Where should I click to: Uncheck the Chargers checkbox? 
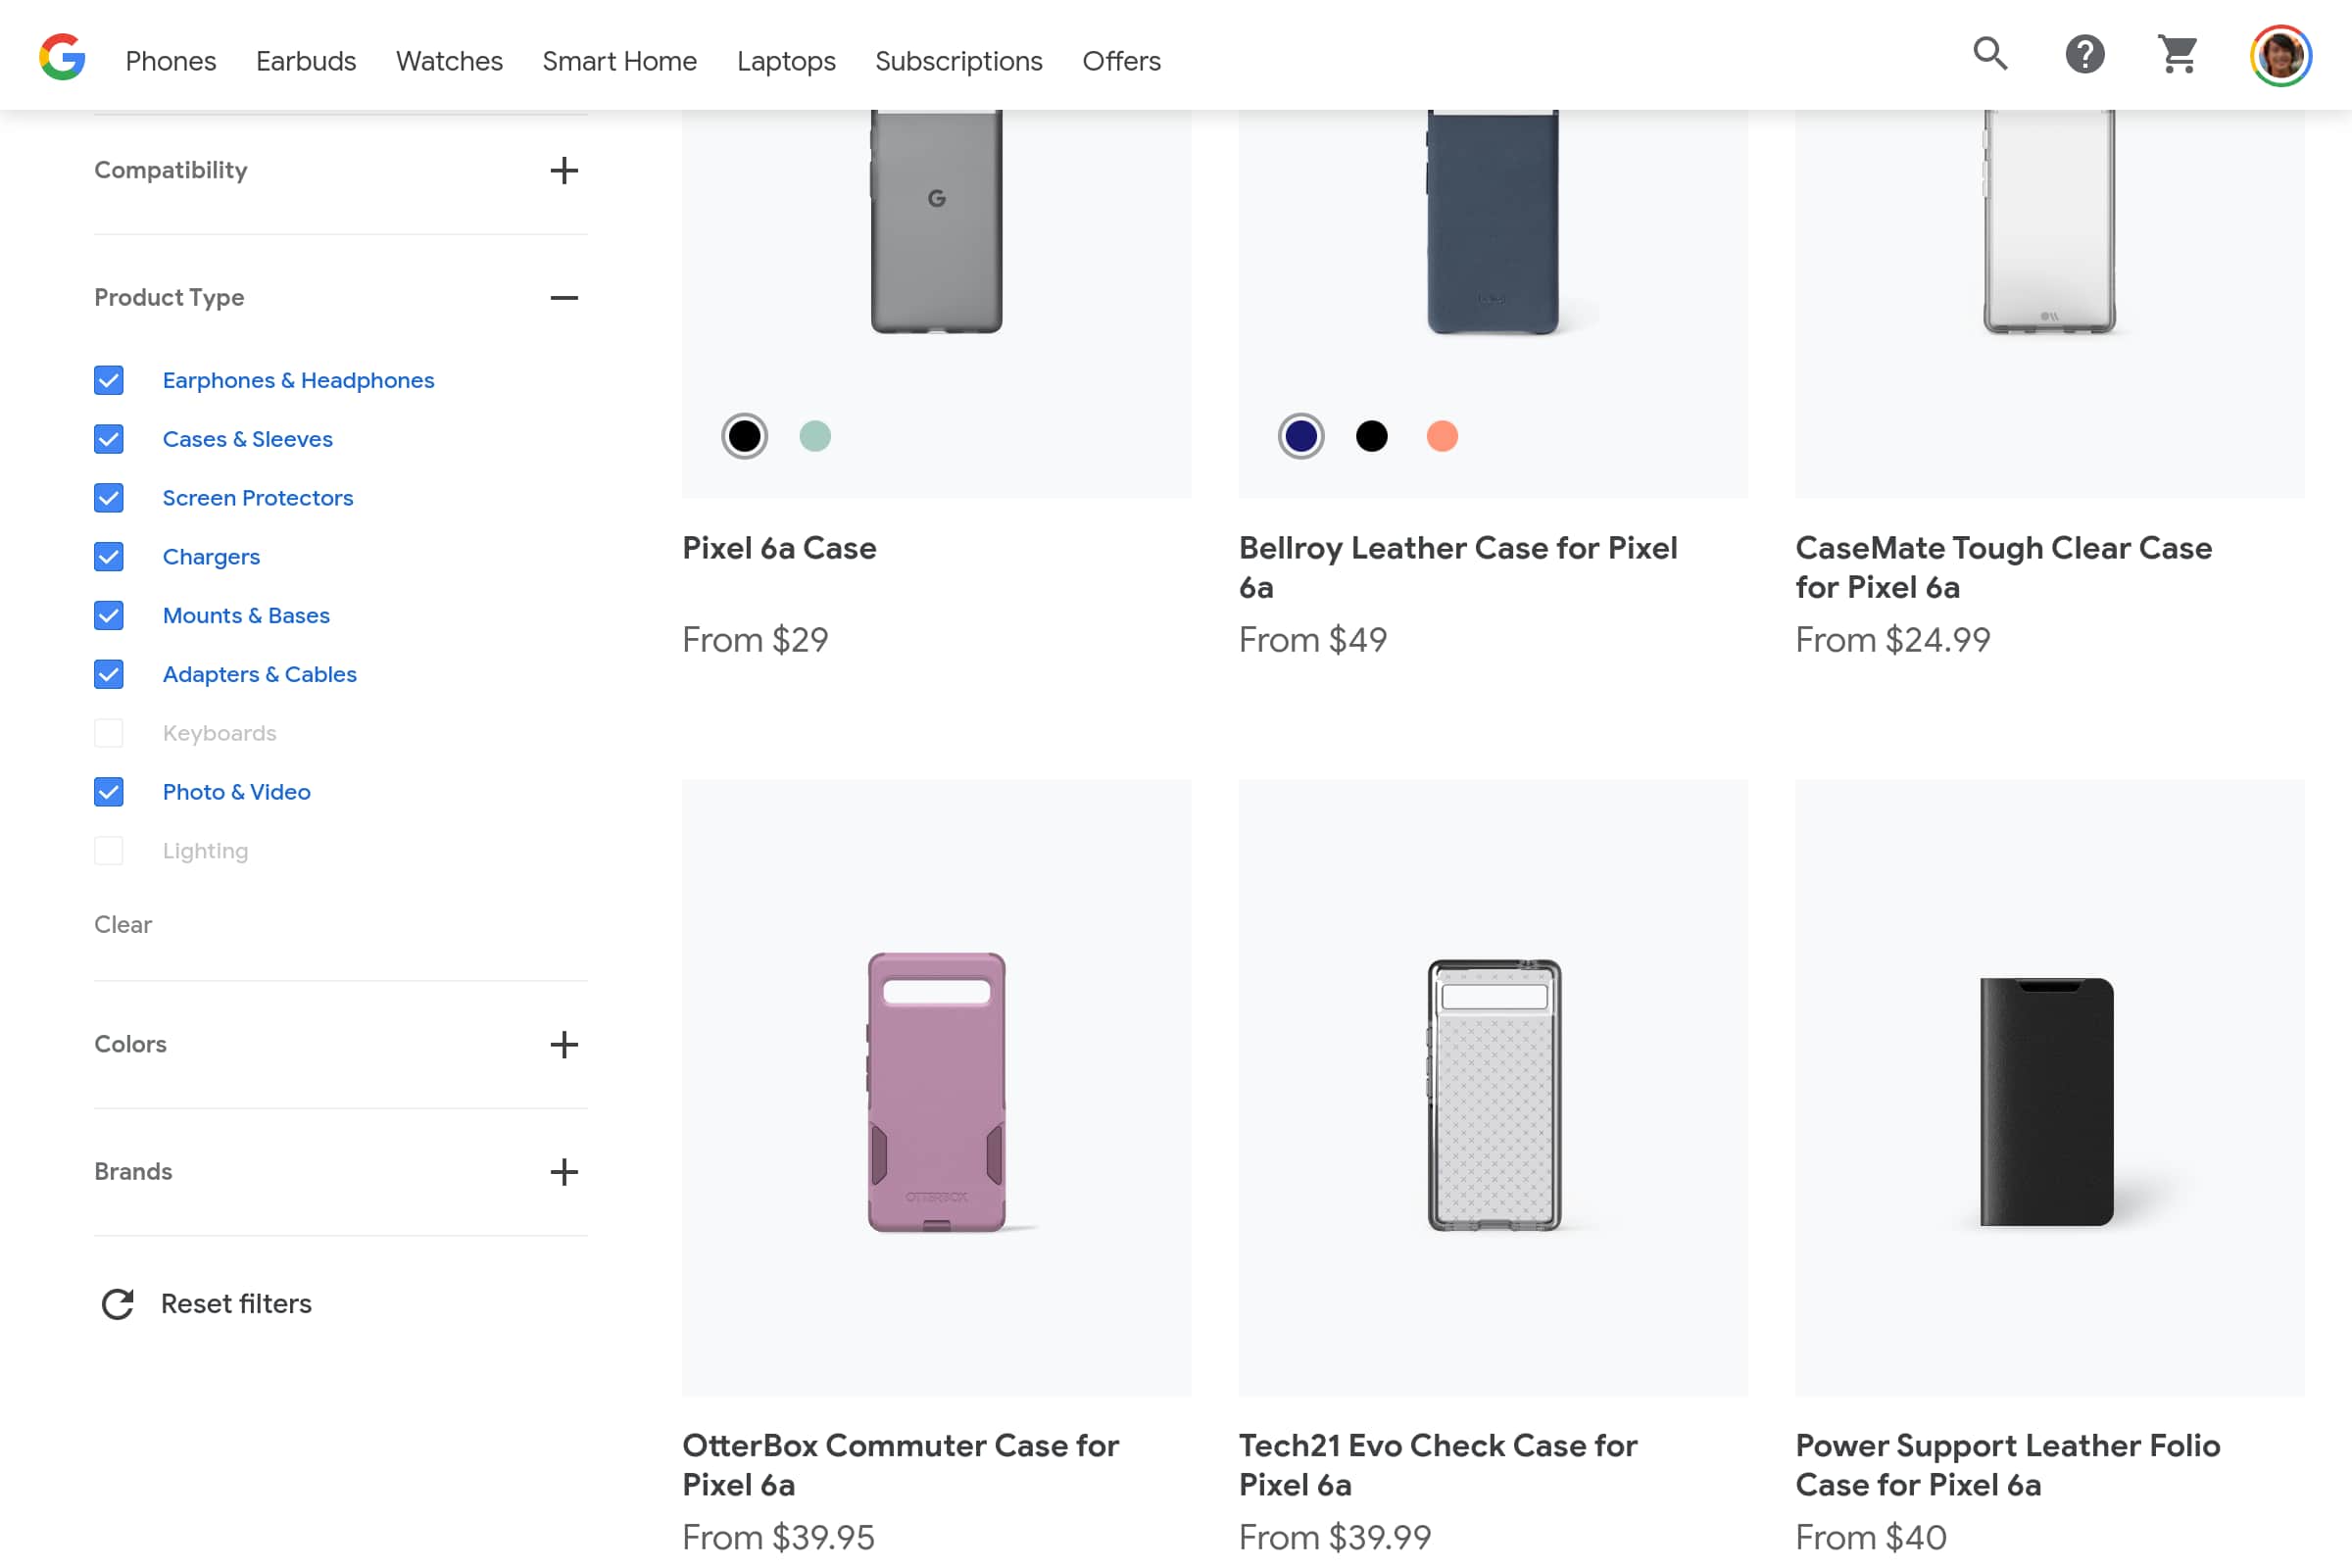(109, 557)
